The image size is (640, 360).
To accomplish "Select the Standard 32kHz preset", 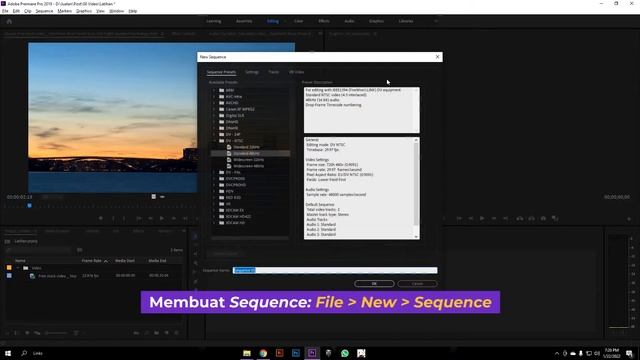I will [x=246, y=147].
